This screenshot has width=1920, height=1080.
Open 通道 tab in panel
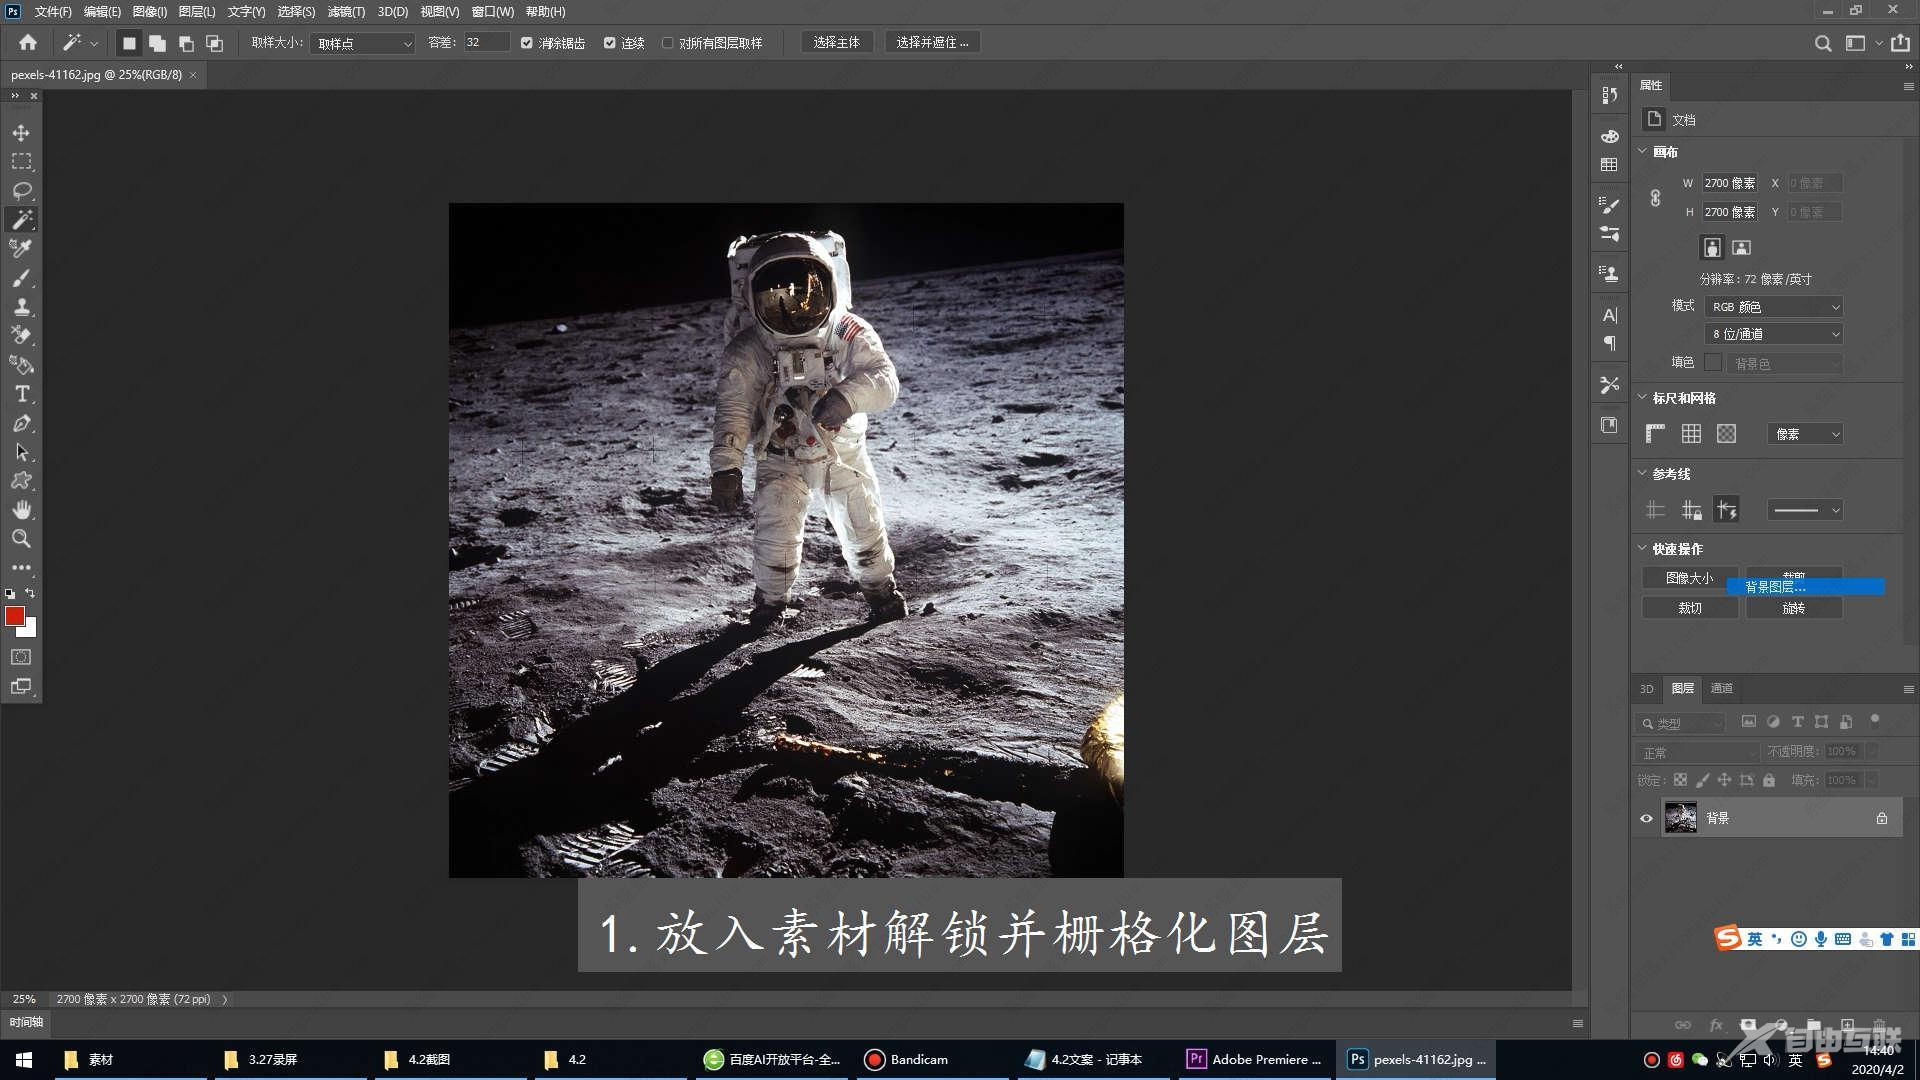coord(1724,687)
